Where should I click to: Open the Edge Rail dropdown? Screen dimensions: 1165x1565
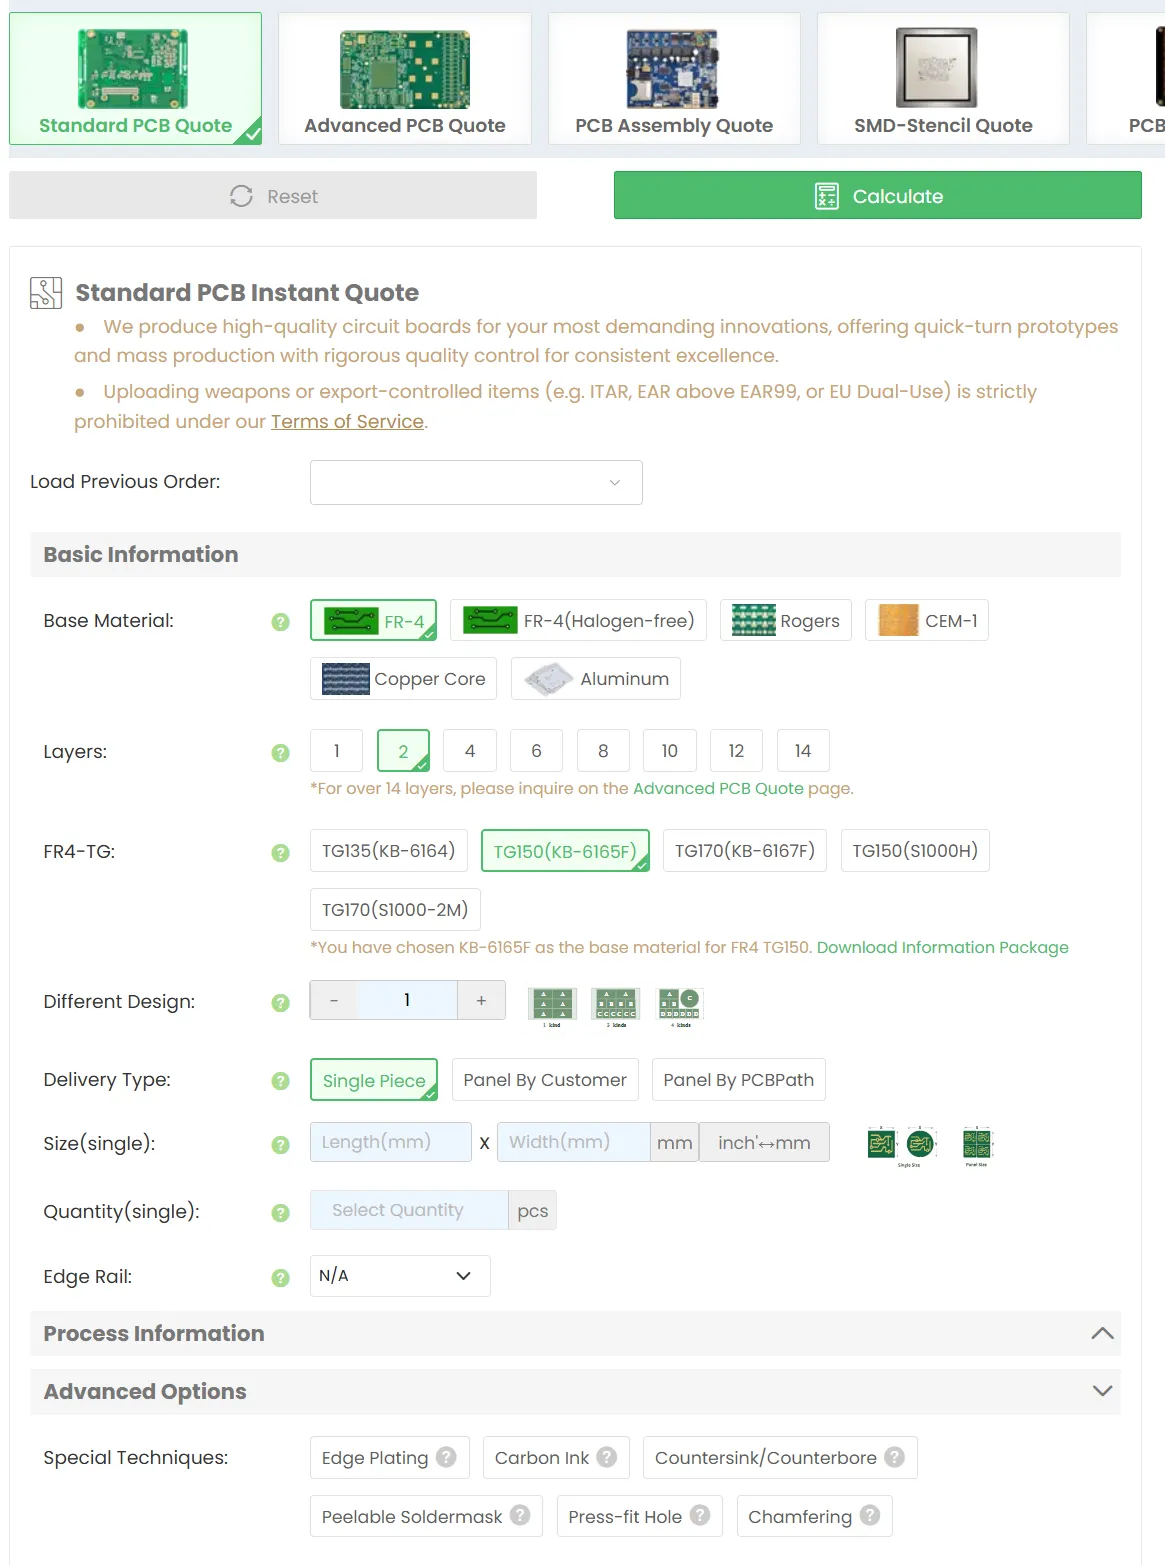click(400, 1276)
